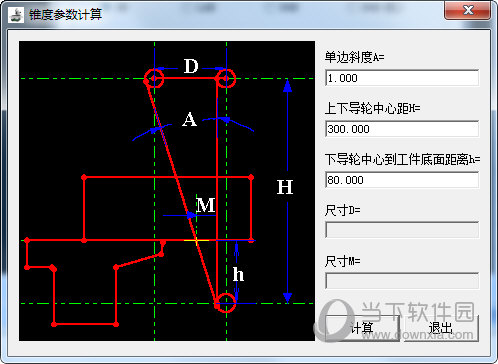Image resolution: width=498 pixels, height=364 pixels.
Task: Click the taper diagram illustration
Action: (167, 191)
